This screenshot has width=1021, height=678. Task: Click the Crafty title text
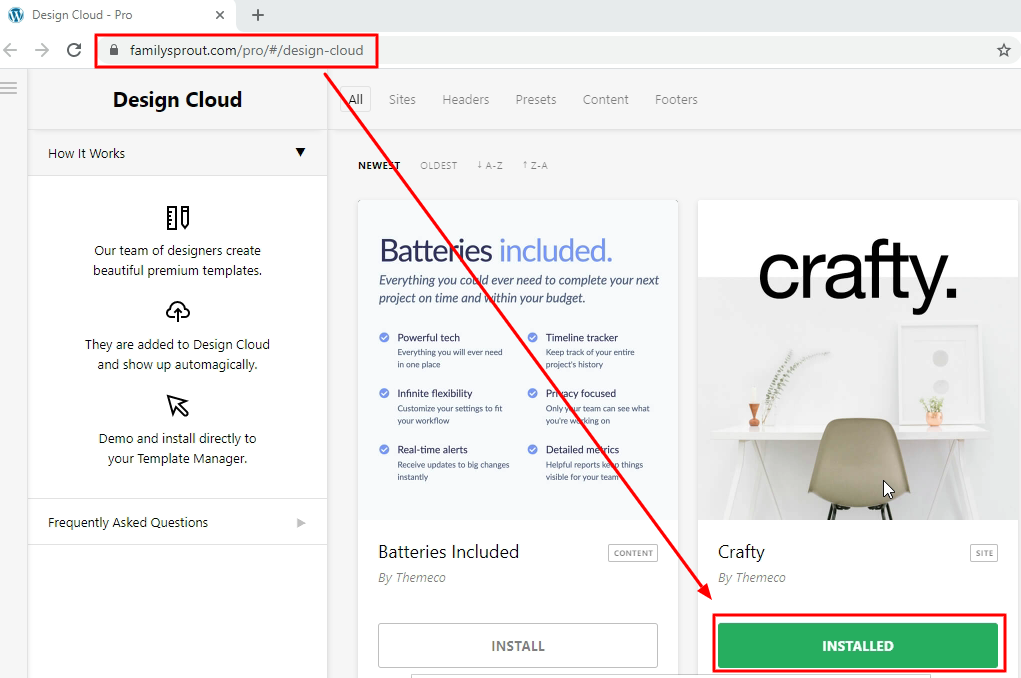click(x=741, y=552)
